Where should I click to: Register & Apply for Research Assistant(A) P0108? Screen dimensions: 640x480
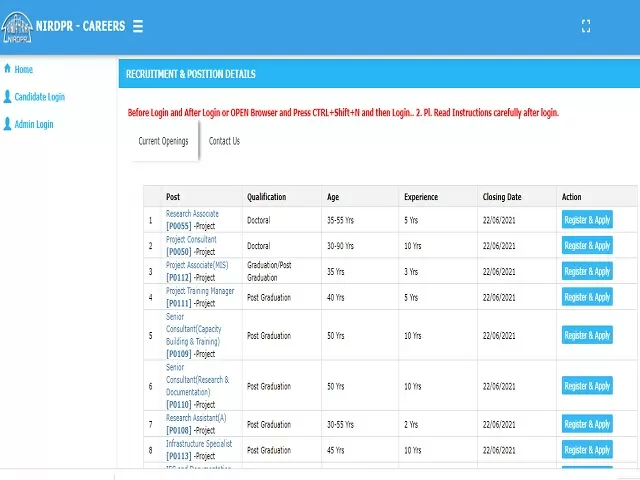[587, 424]
